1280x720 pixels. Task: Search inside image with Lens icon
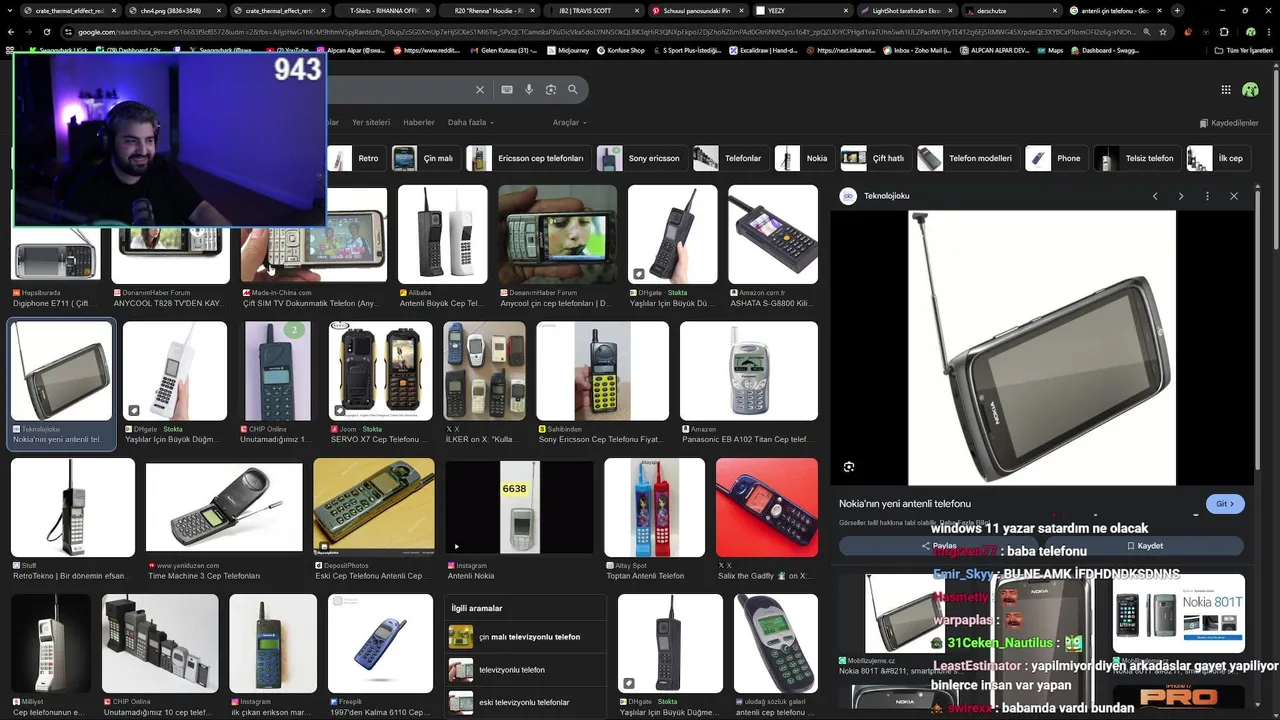(x=849, y=467)
